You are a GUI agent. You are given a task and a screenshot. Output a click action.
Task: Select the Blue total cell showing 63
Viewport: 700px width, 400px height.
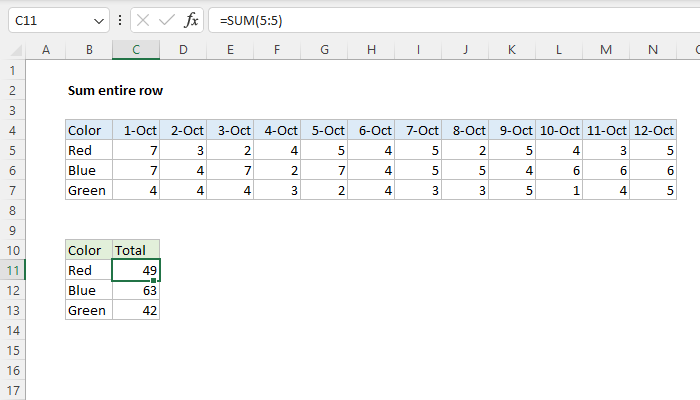click(136, 290)
